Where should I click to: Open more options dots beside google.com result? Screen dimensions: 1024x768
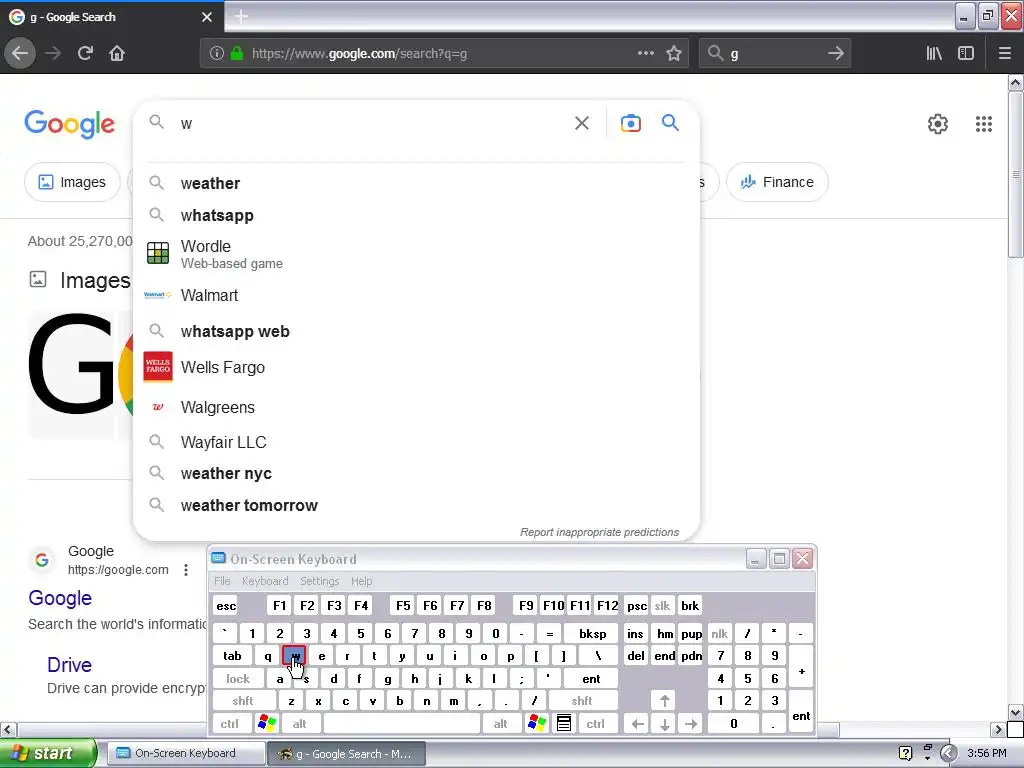coord(186,569)
